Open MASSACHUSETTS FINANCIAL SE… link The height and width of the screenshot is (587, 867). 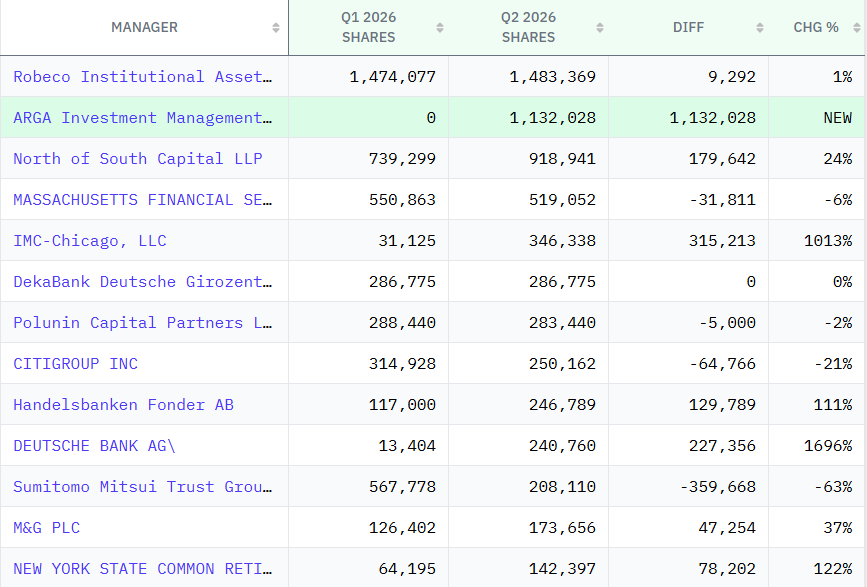(x=143, y=200)
